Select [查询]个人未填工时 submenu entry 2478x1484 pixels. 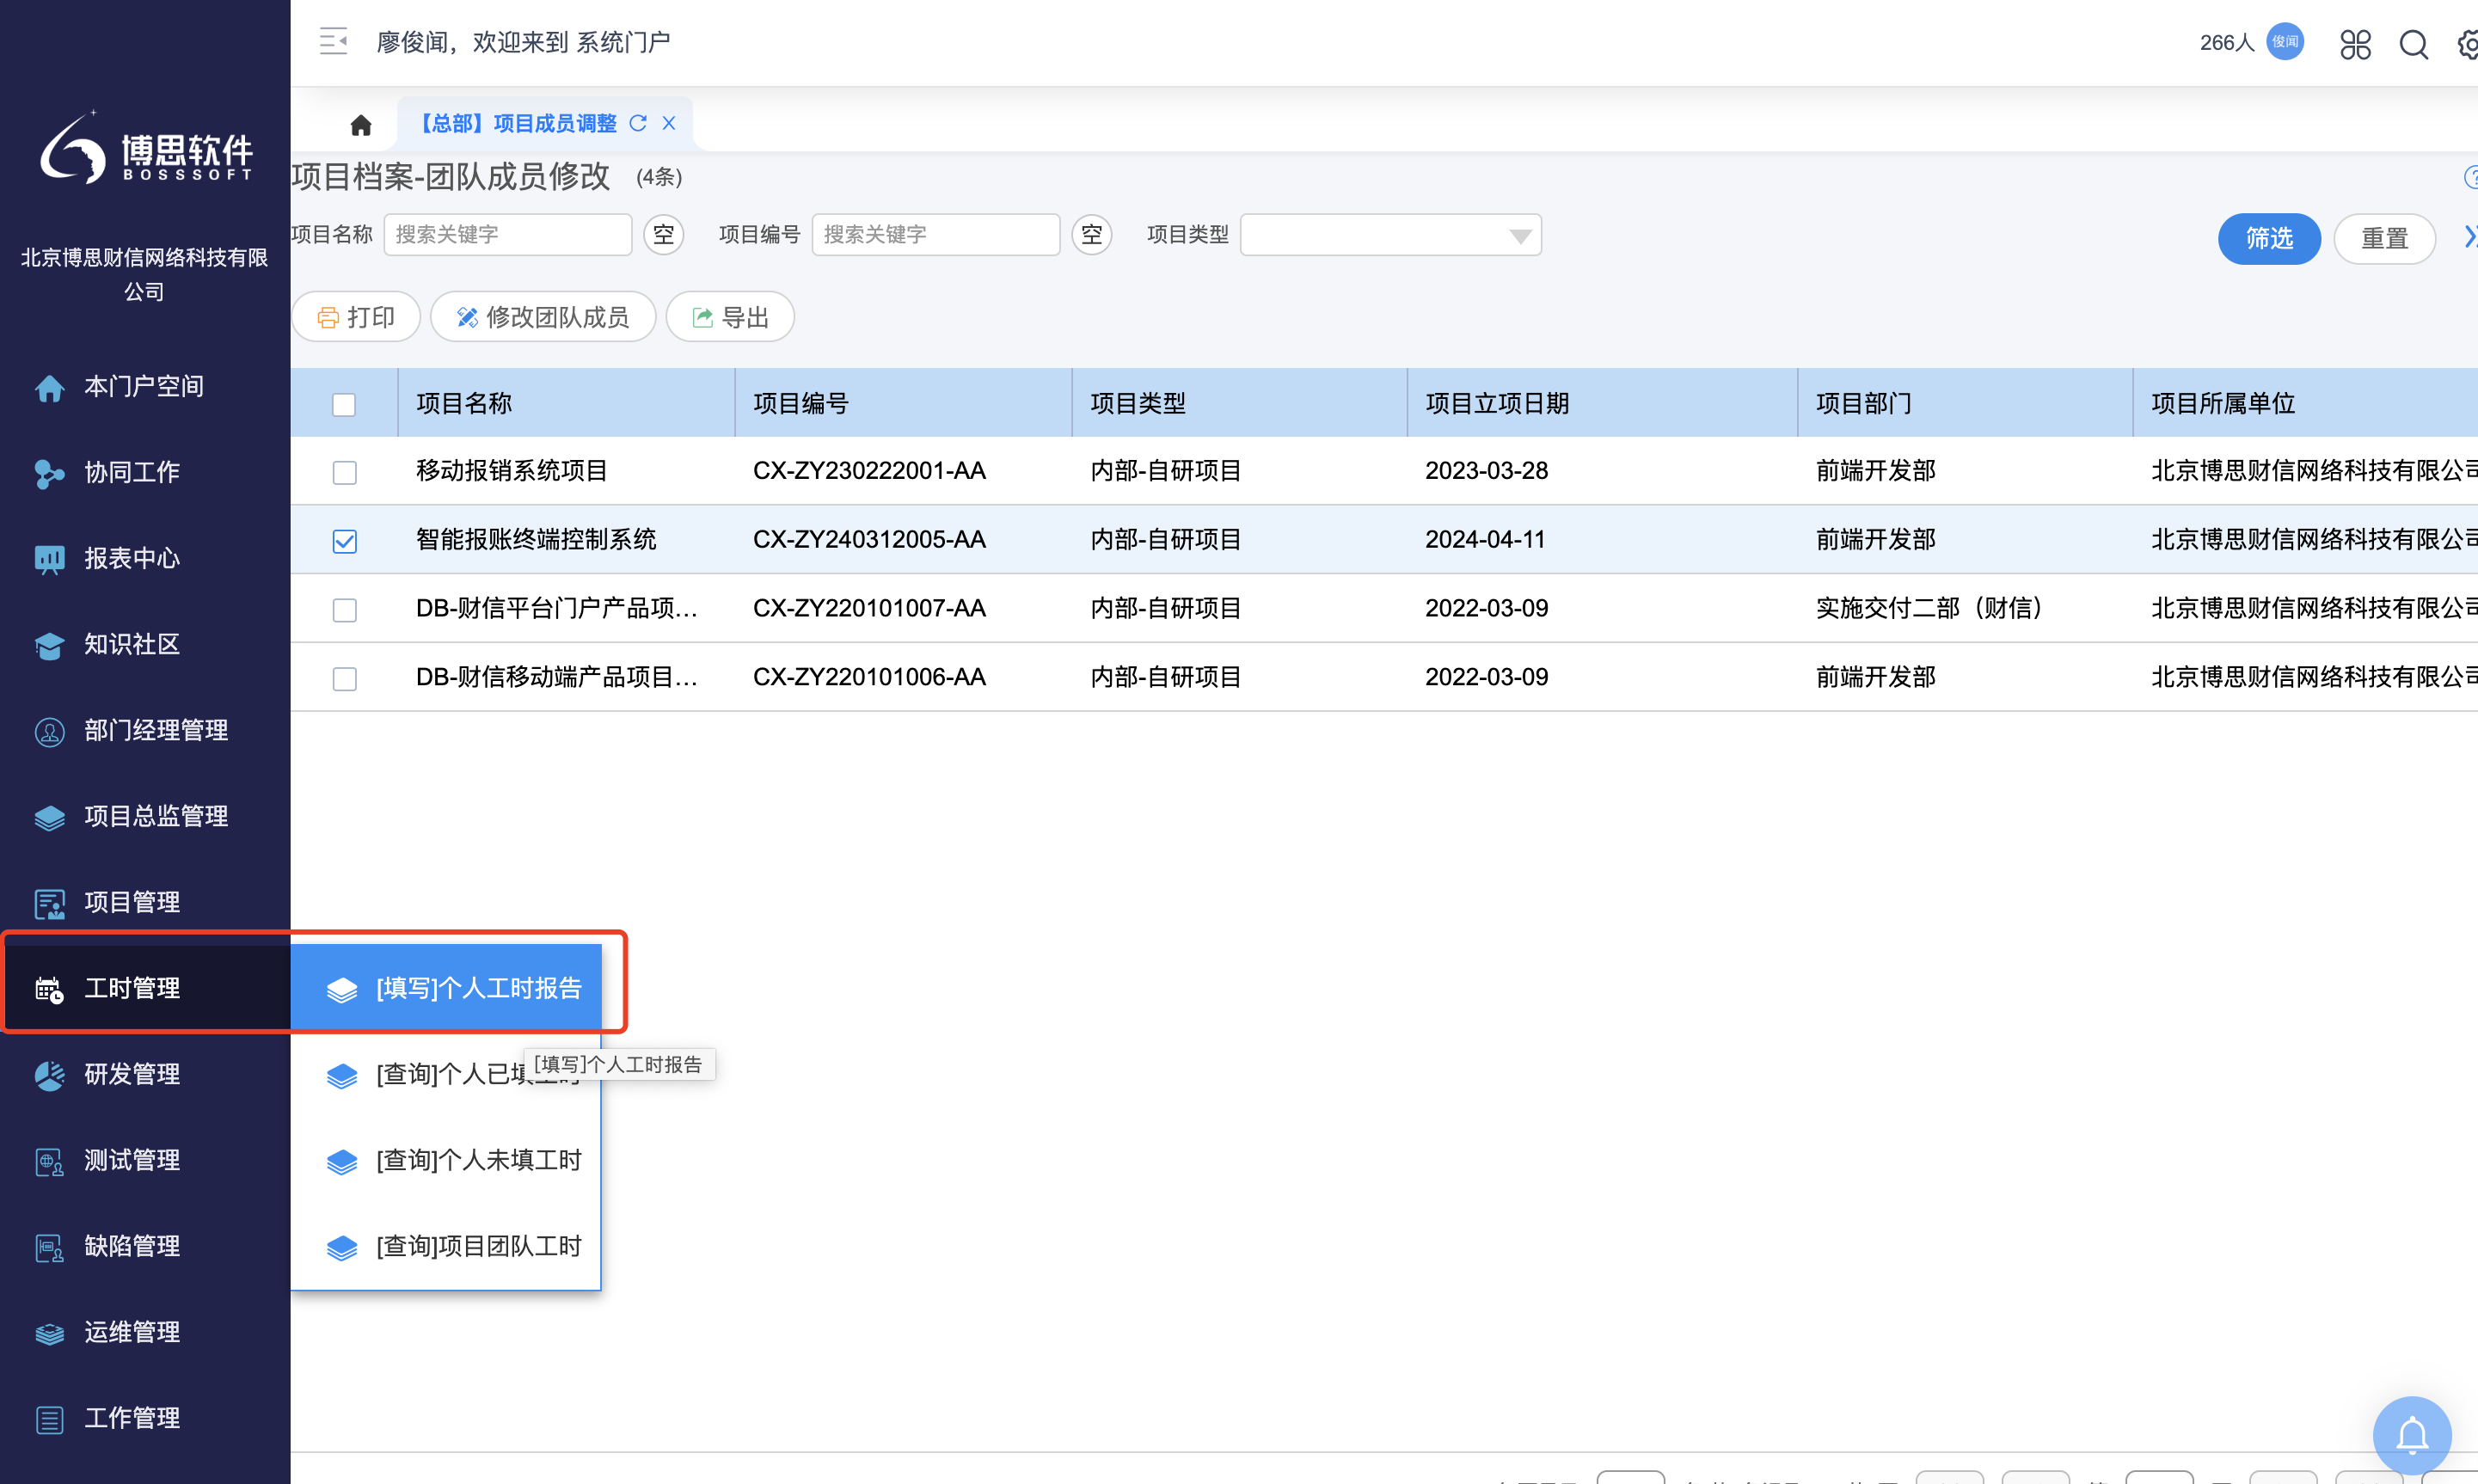point(446,1160)
